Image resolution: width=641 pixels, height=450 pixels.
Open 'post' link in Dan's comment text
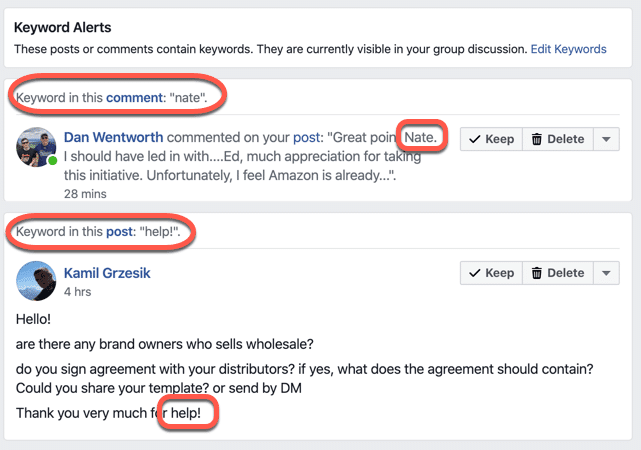click(x=306, y=137)
